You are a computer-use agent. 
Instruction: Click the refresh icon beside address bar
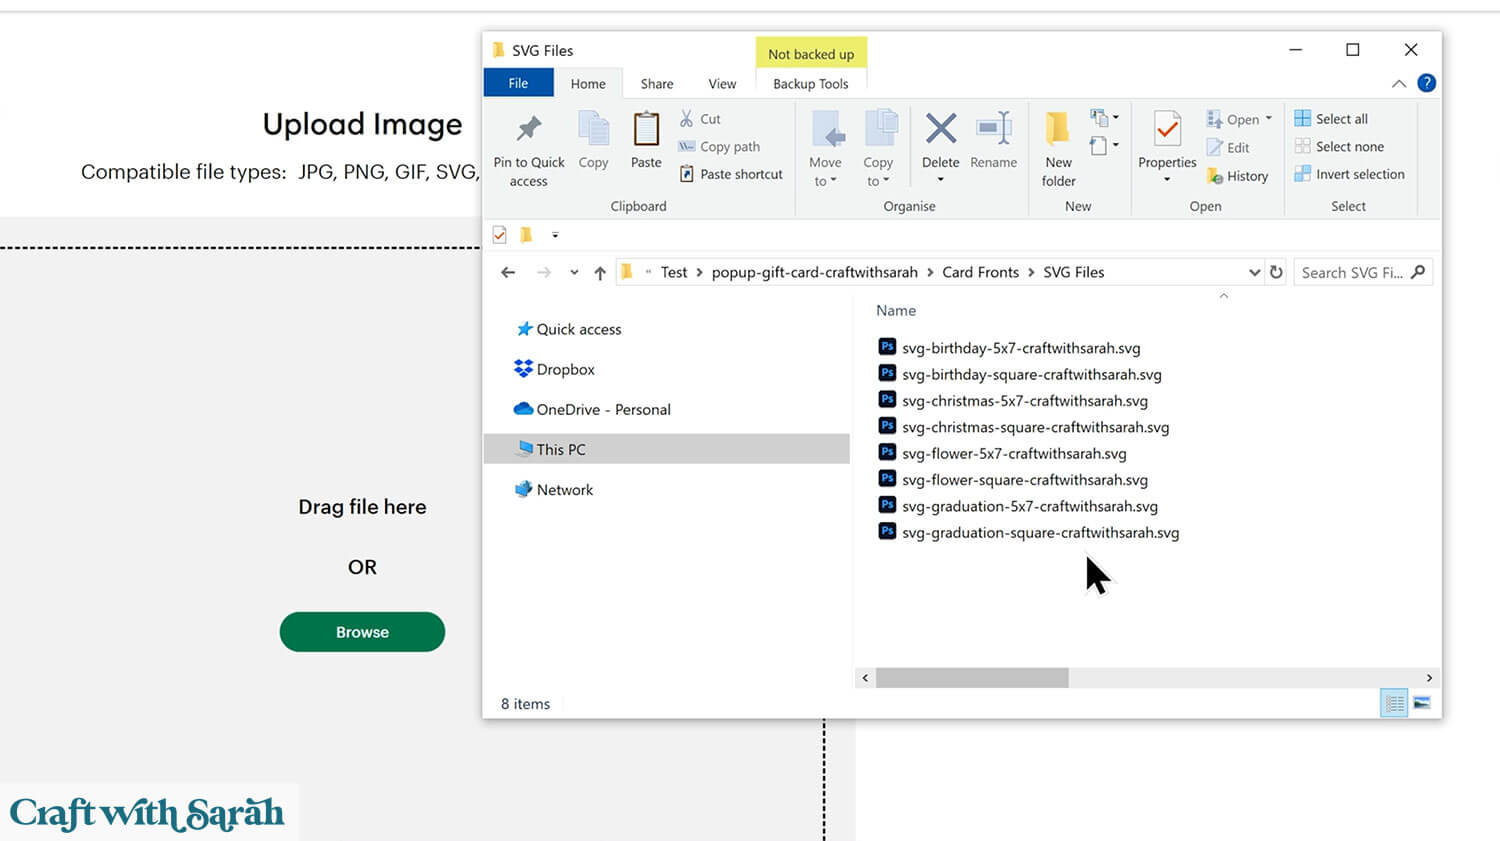click(1276, 272)
